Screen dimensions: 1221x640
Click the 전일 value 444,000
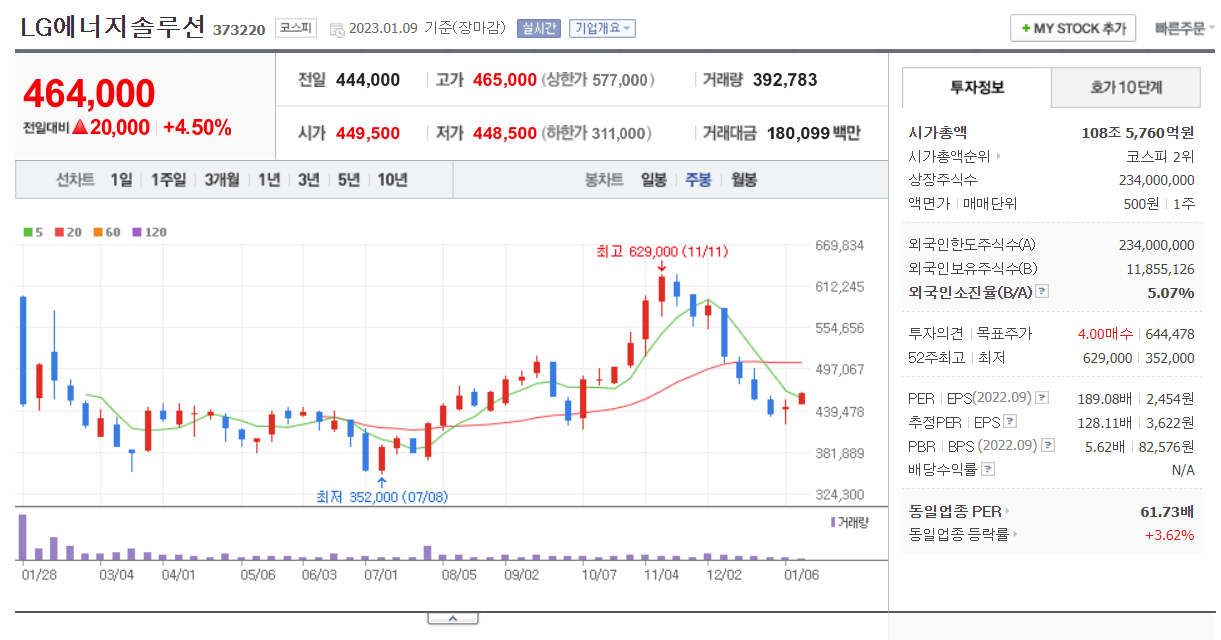368,80
